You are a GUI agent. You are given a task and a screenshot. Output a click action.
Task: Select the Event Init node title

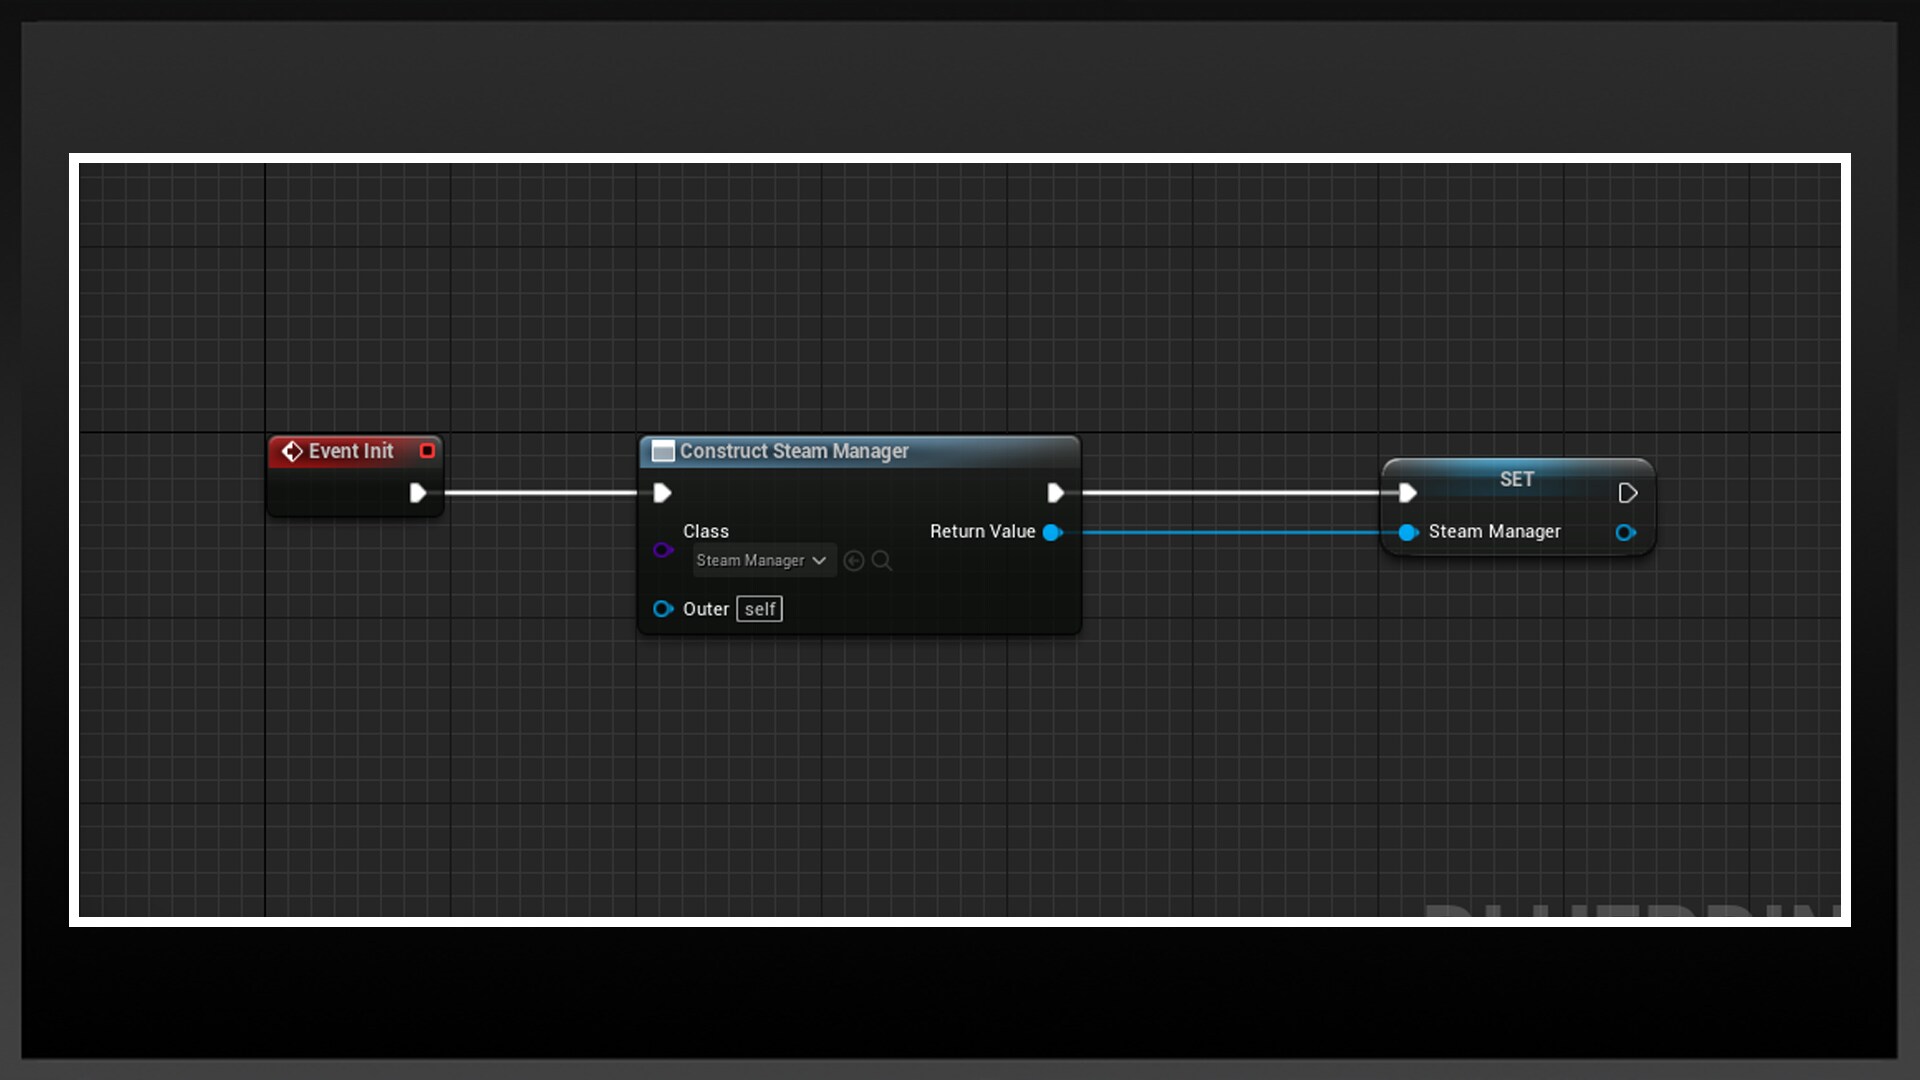point(350,451)
